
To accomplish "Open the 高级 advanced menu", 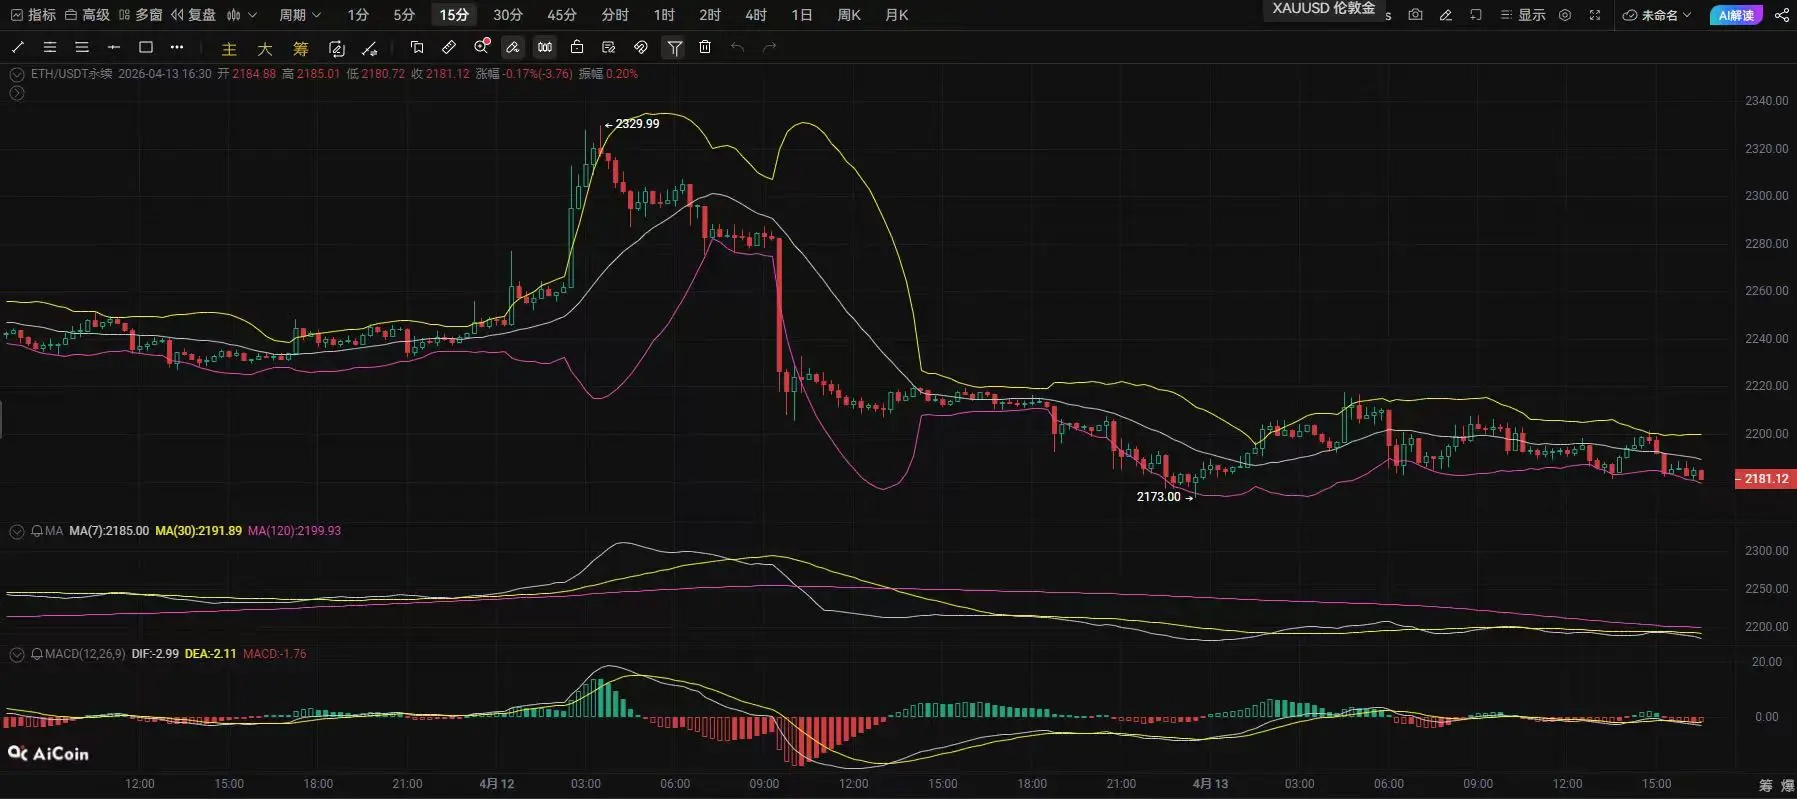I will tap(87, 15).
